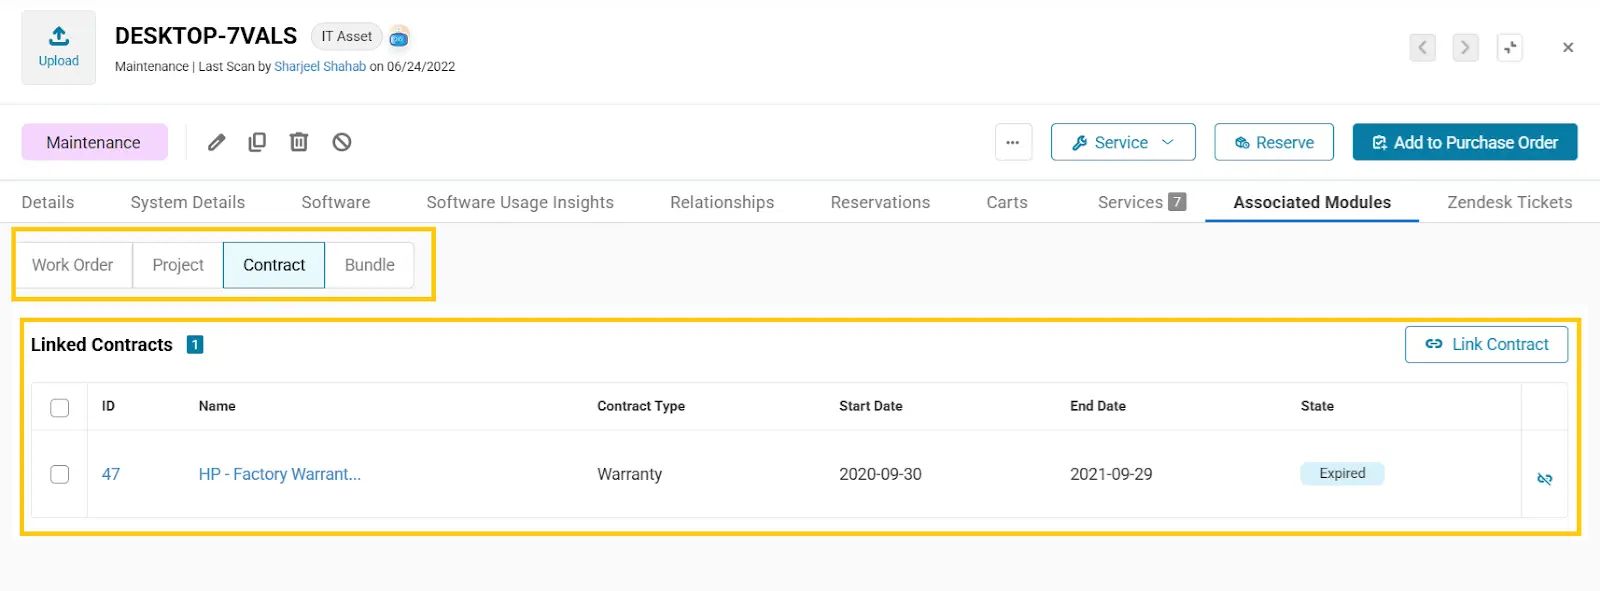Open contract ID 47 link
The height and width of the screenshot is (591, 1600).
(x=111, y=474)
